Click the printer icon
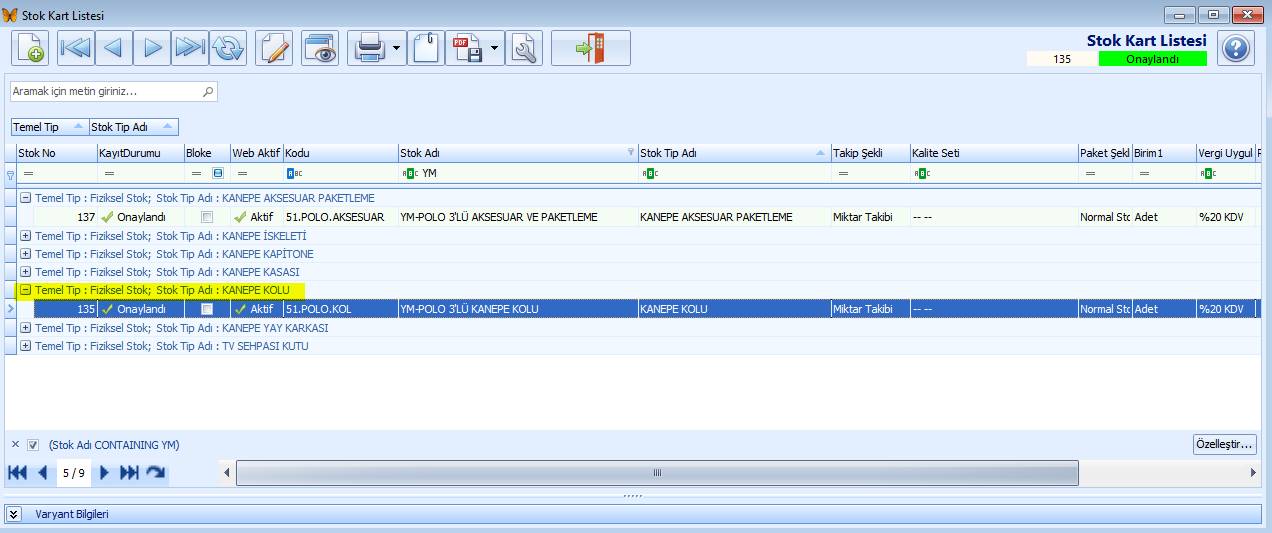1272x533 pixels. [369, 48]
